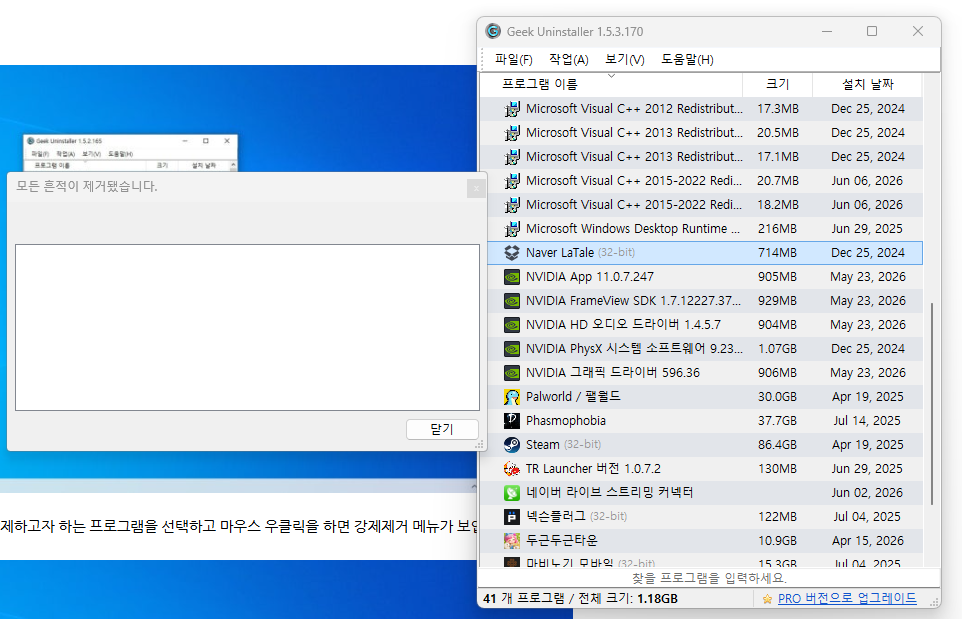Sort list by 설치 날짜 column header
The width and height of the screenshot is (962, 619).
[868, 85]
